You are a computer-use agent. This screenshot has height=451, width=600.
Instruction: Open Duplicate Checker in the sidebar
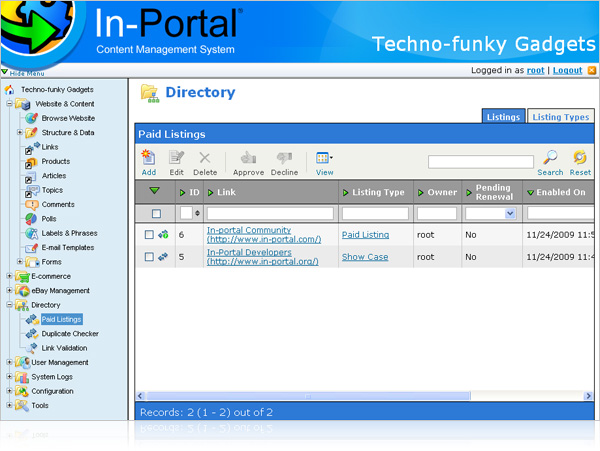click(x=70, y=334)
